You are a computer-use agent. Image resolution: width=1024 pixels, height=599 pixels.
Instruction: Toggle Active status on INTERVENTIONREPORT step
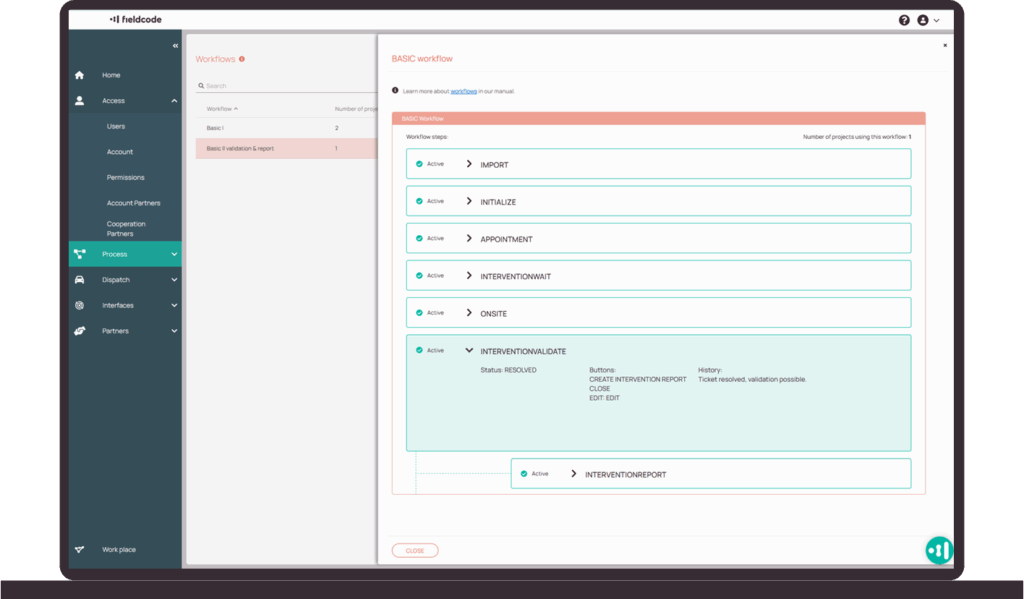pyautogui.click(x=524, y=473)
